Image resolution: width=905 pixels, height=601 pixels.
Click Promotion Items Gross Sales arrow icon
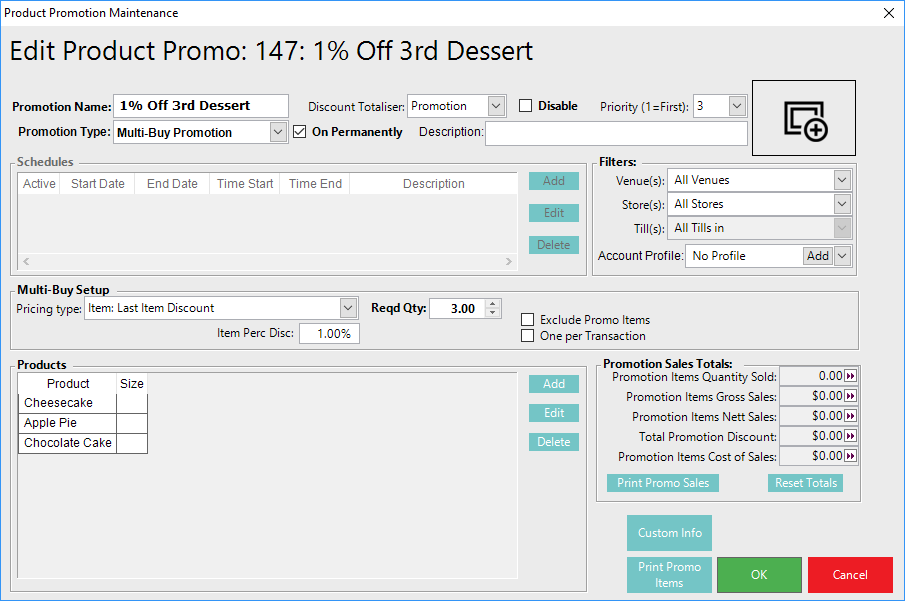pyautogui.click(x=851, y=396)
